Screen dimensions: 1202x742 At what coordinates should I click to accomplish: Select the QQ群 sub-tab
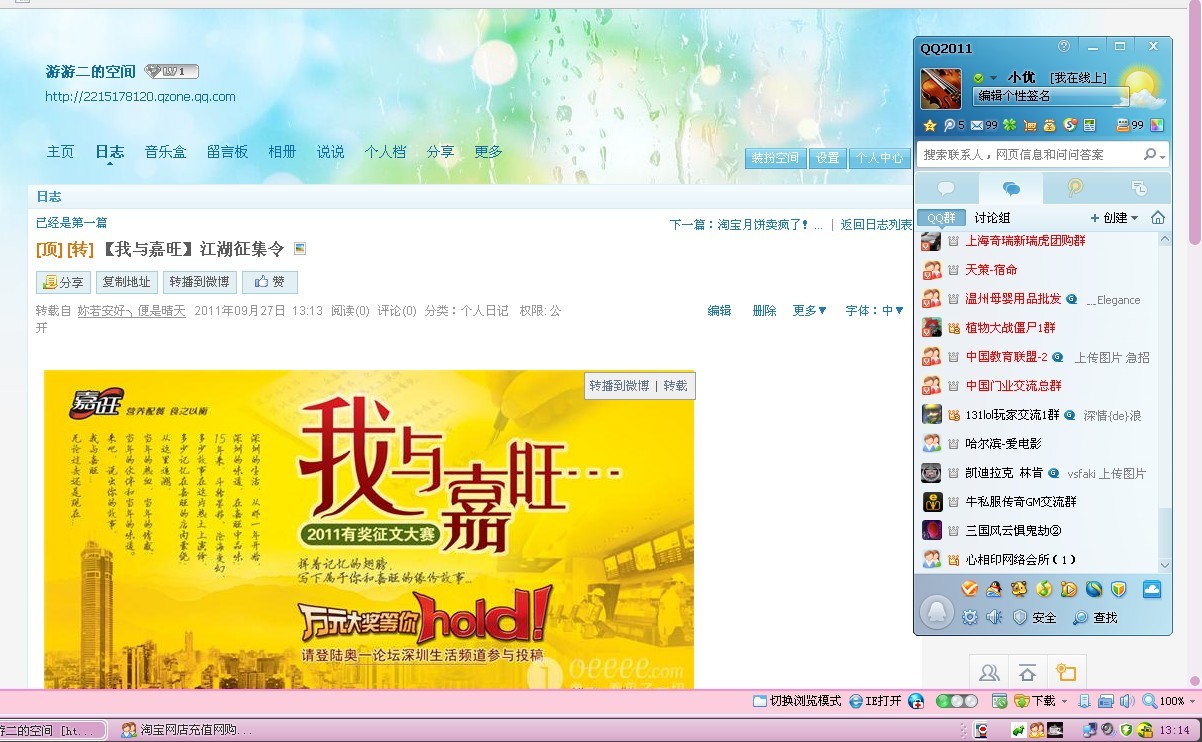[x=941, y=218]
